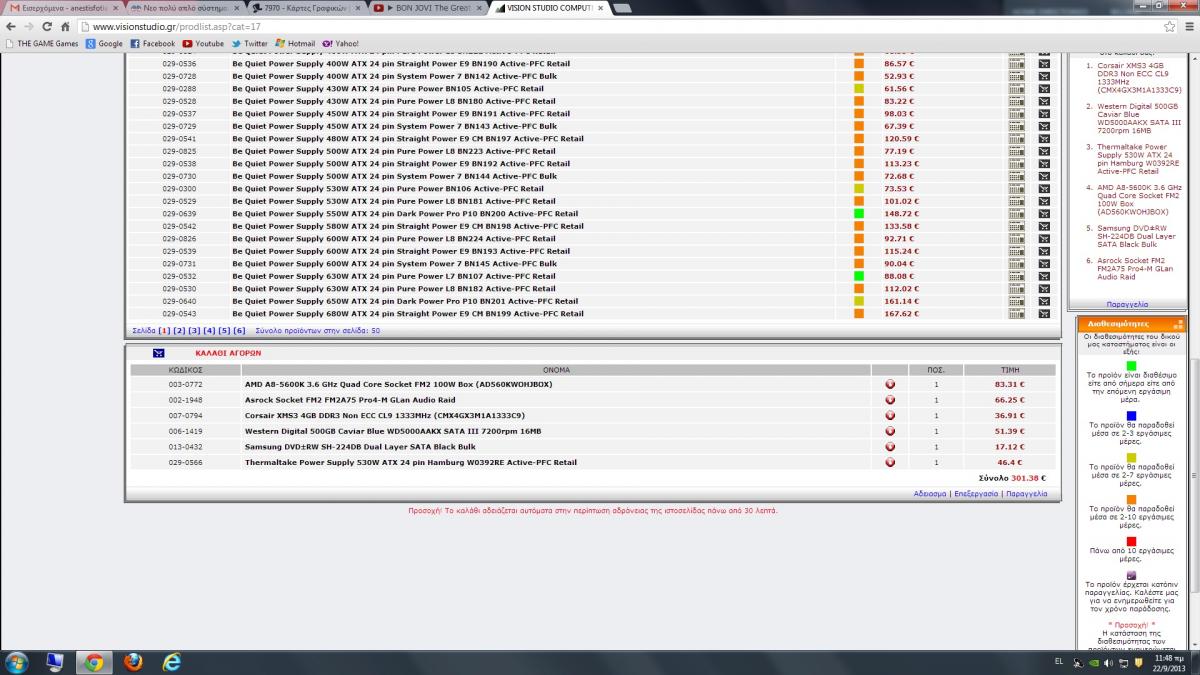Remove the Corsair XMS3 4GB from the basket
This screenshot has width=1200, height=675.
click(890, 416)
